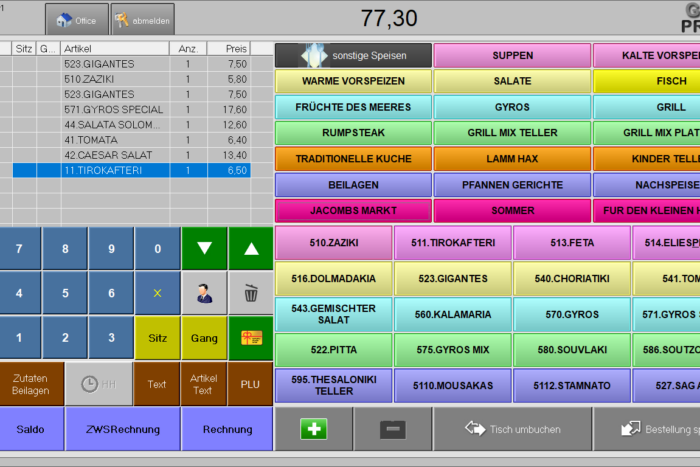Open sonstige Speisen category
Screen dimensions: 700x467
[x=353, y=55]
